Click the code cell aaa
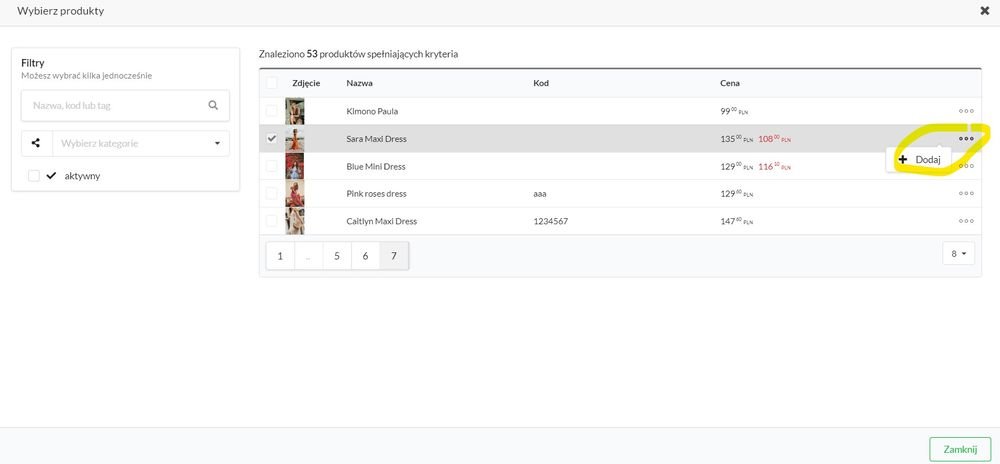 (x=540, y=193)
